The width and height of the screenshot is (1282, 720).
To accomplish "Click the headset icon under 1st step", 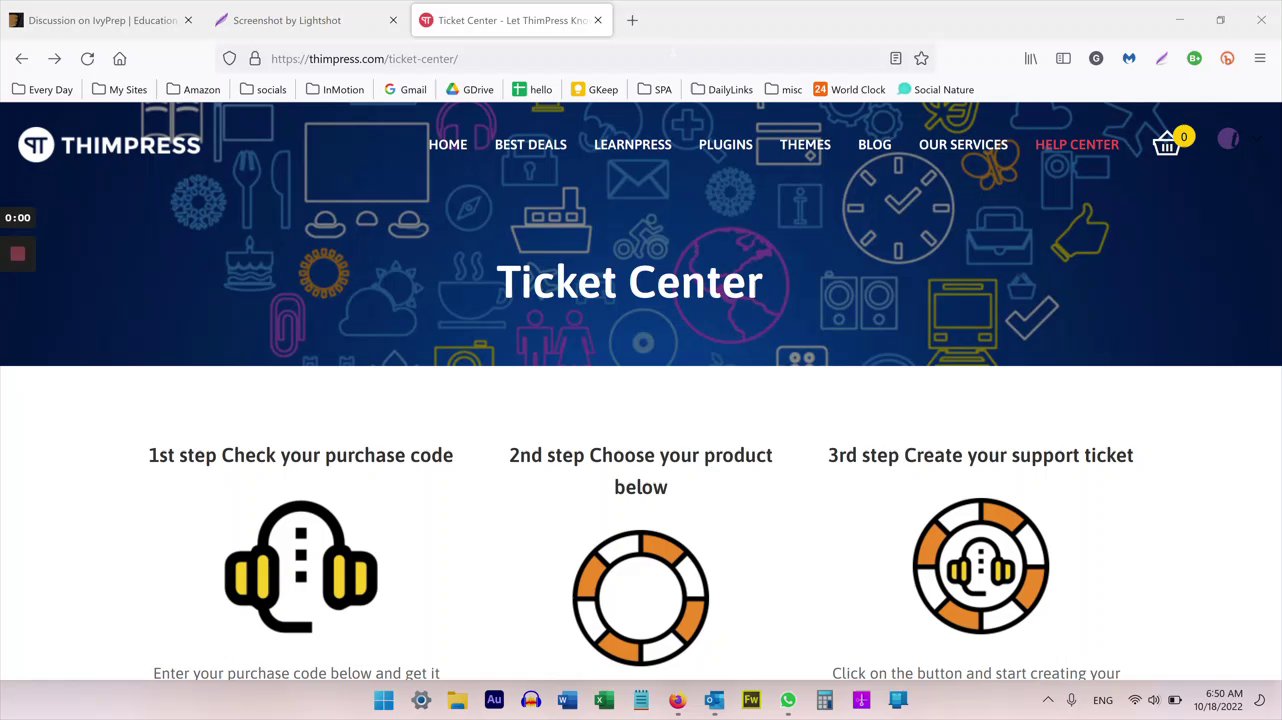I will 301,567.
